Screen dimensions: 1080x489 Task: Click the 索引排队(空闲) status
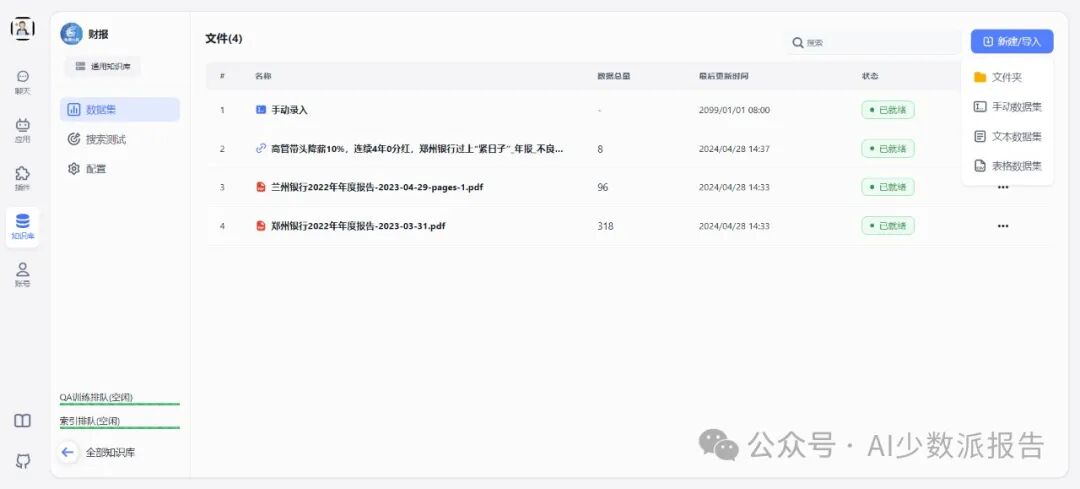point(90,421)
